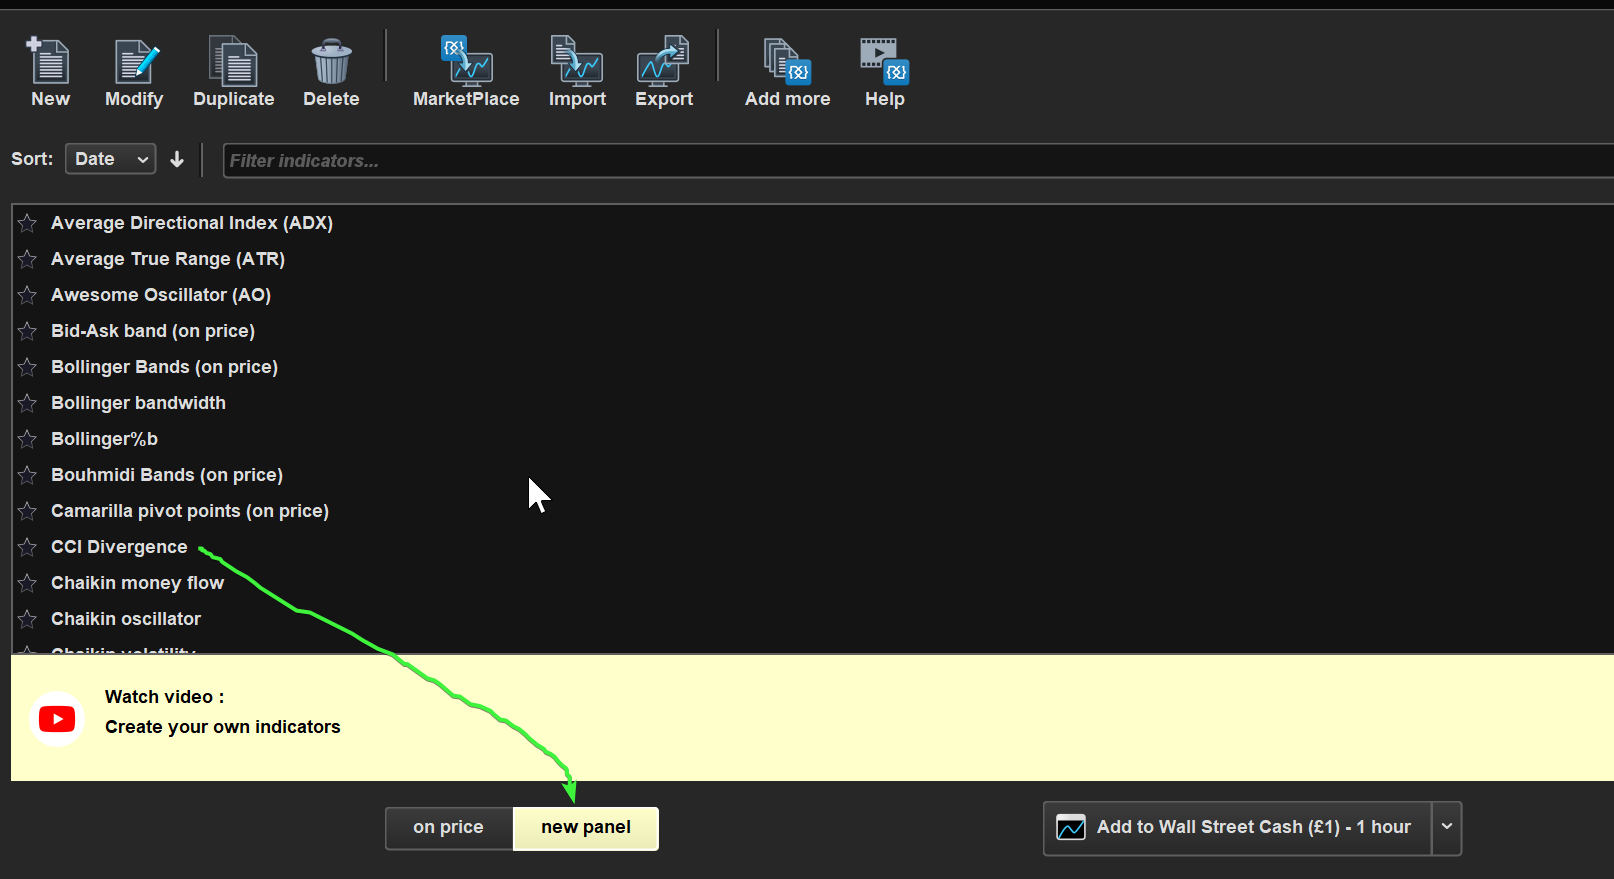Click the Export indicator icon
Screen dimensions: 1614x879
[664, 61]
